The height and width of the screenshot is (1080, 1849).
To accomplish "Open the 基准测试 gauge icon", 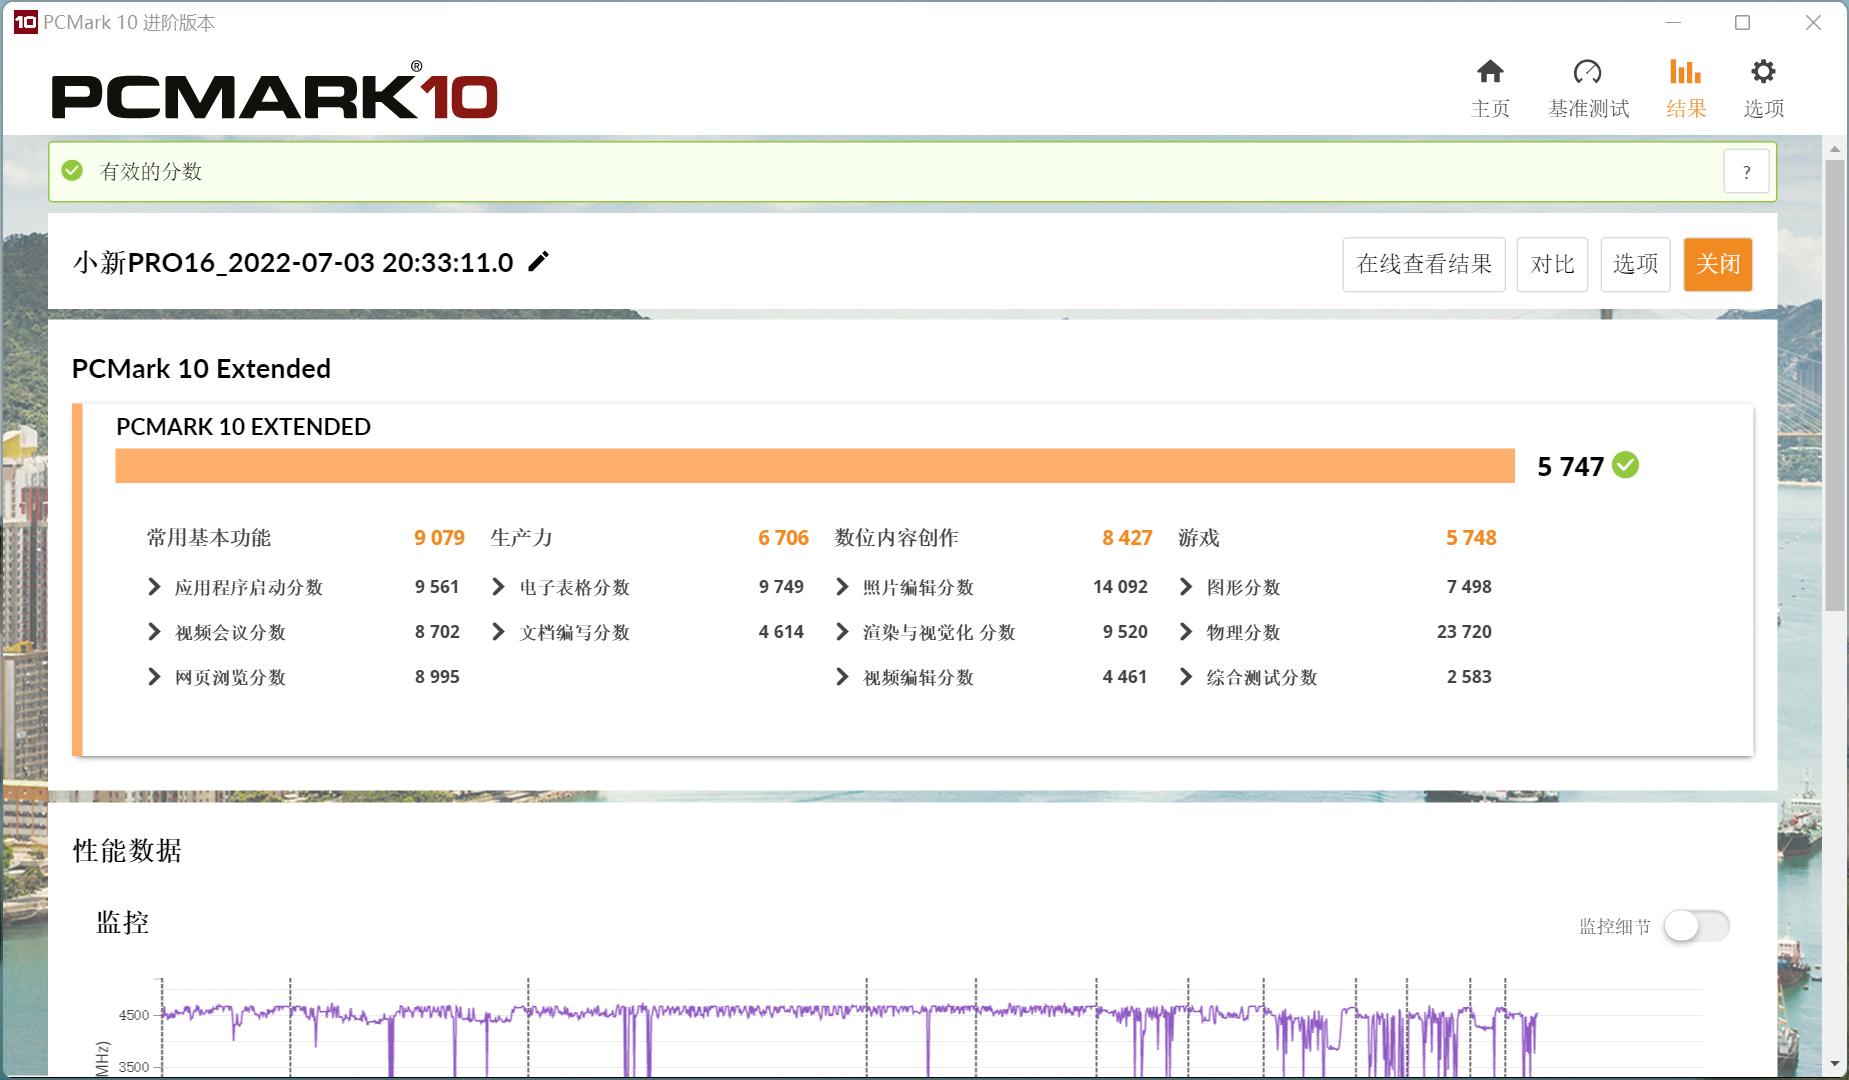I will point(1587,72).
